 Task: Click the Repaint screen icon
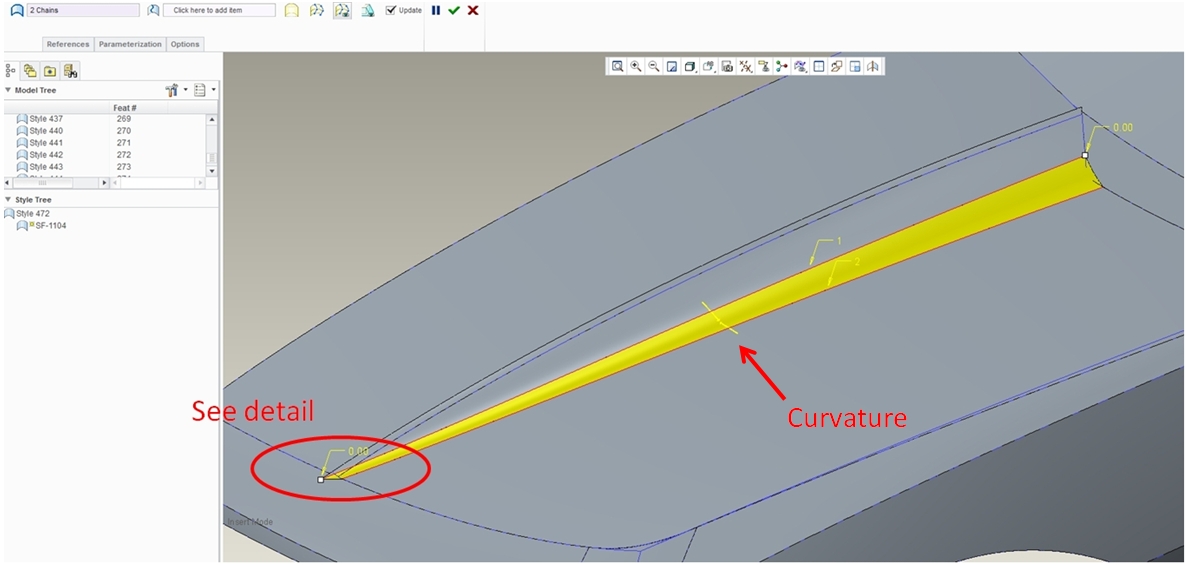(x=672, y=67)
